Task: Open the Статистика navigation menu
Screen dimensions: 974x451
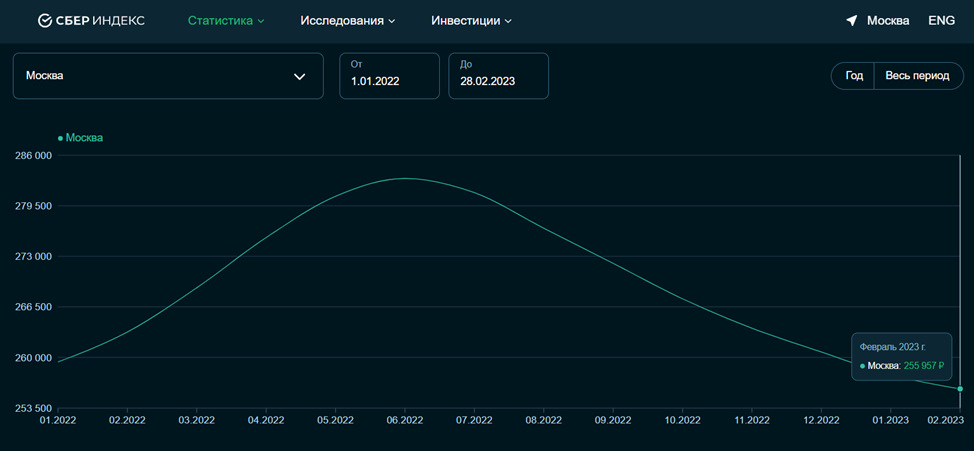Action: (226, 20)
